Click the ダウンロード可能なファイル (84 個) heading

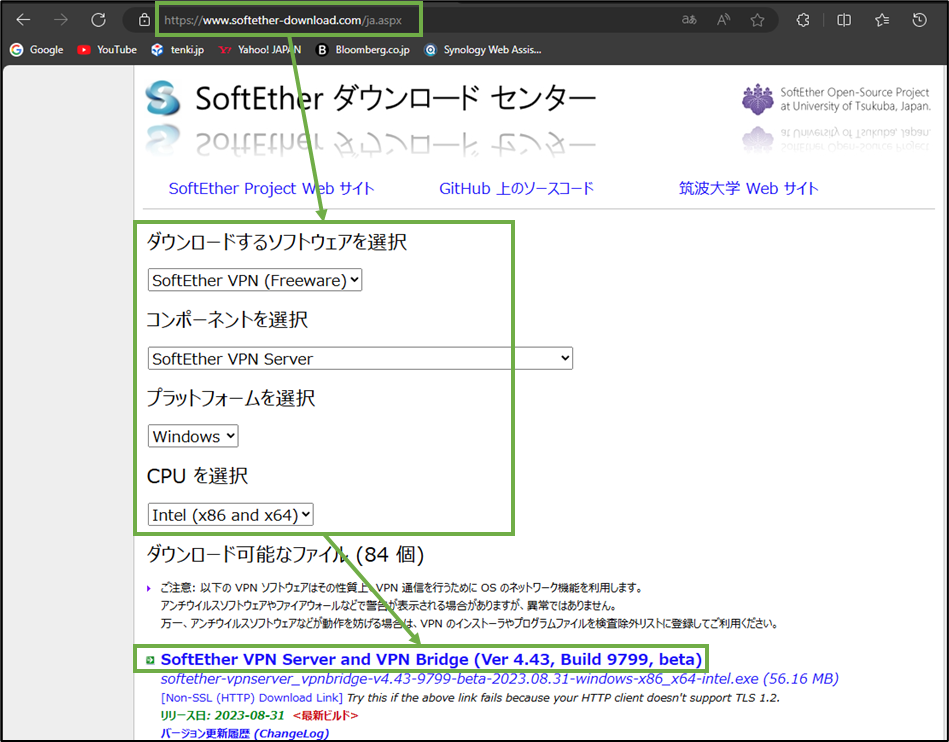coord(285,554)
